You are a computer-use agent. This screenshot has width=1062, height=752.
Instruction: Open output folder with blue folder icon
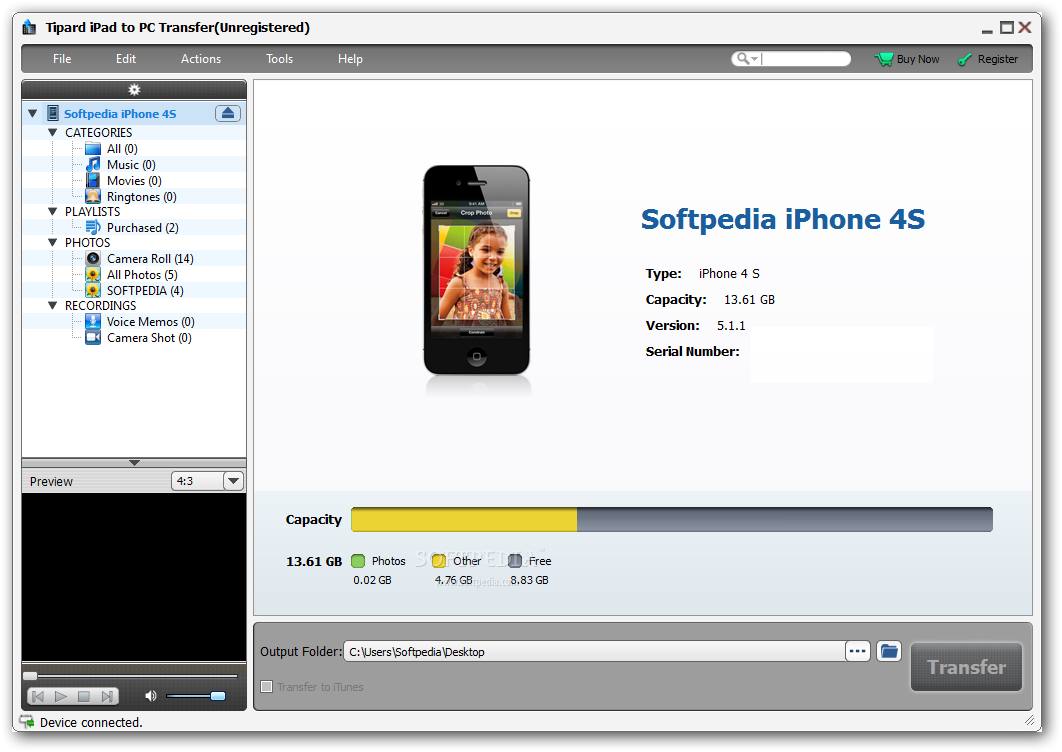click(889, 652)
